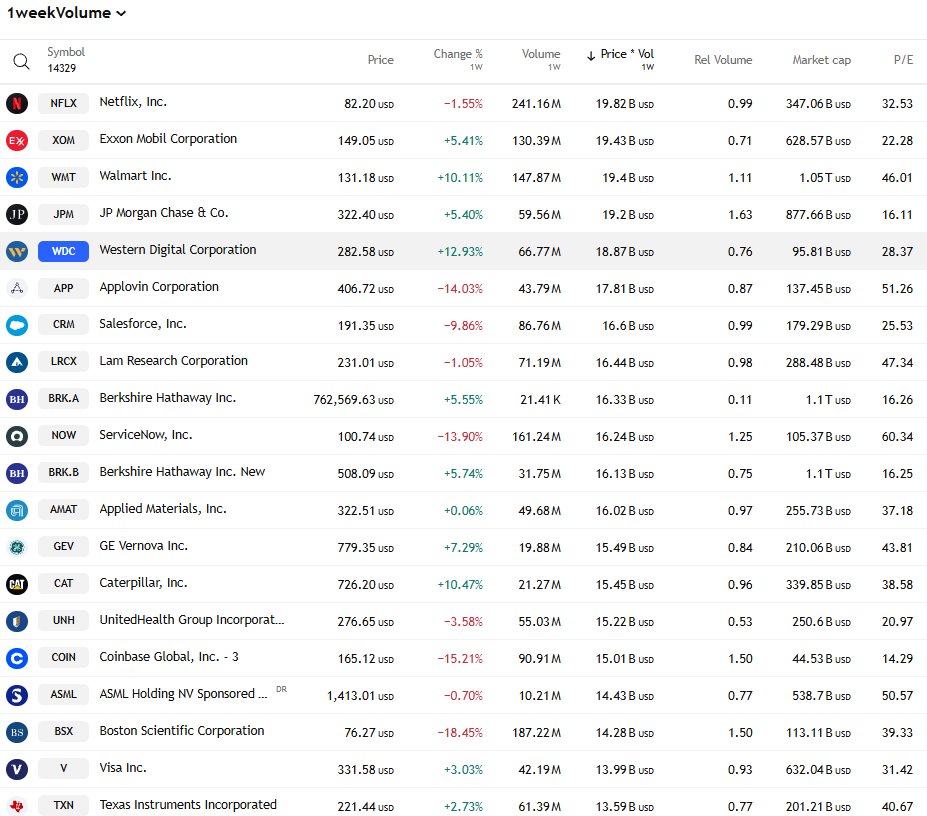This screenshot has height=816, width=927.
Task: Select the TXN ticker badge
Action: (x=63, y=805)
